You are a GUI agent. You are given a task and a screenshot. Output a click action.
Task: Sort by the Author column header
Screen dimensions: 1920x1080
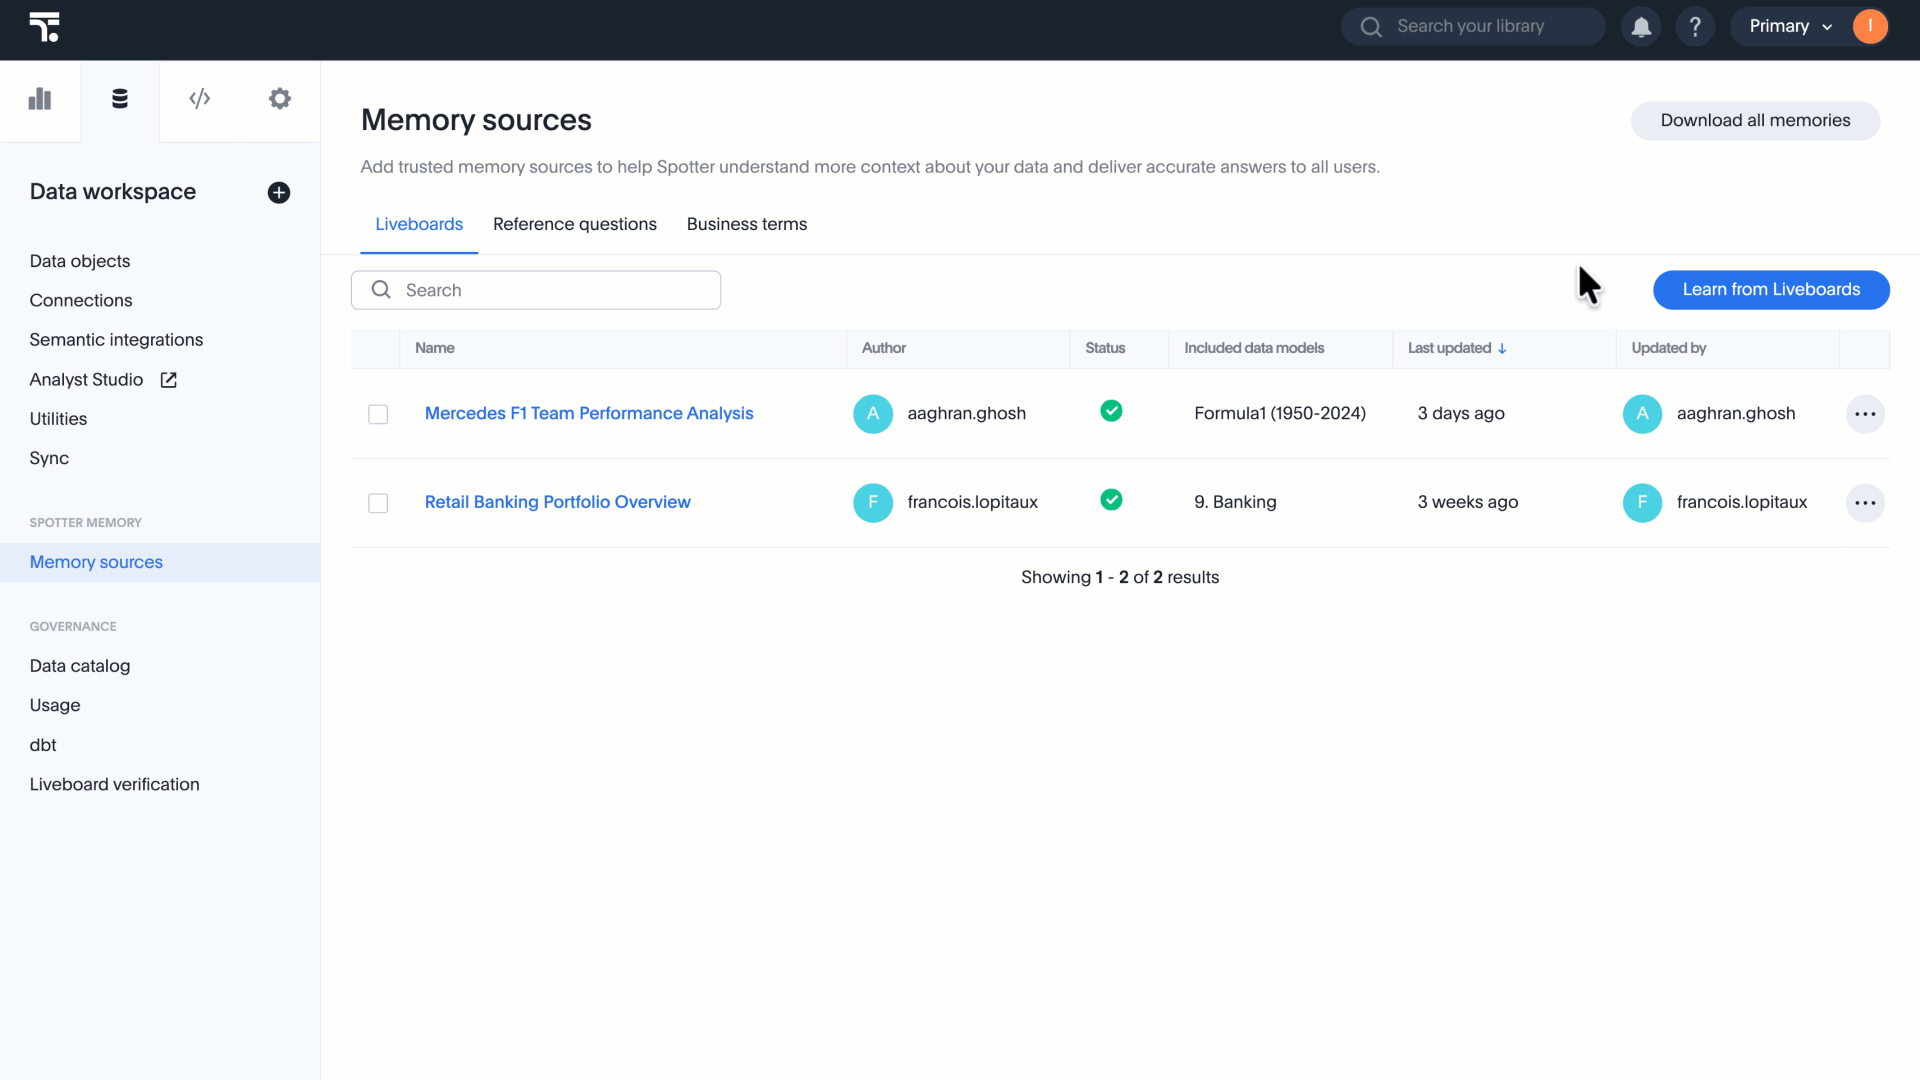click(884, 348)
